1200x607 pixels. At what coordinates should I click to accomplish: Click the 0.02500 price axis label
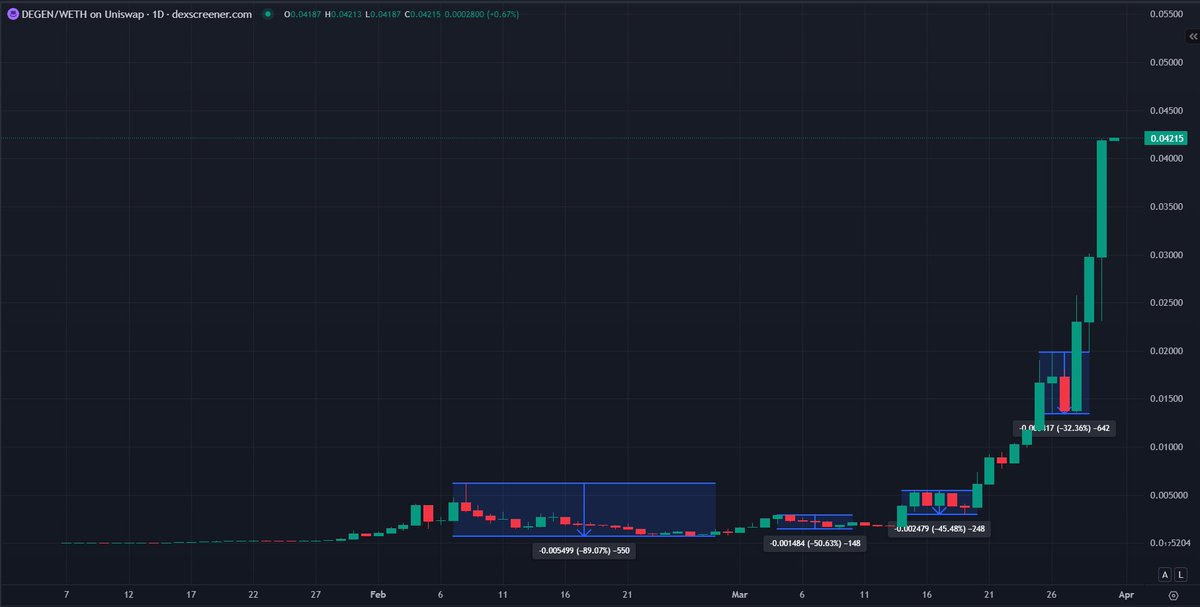point(1166,303)
